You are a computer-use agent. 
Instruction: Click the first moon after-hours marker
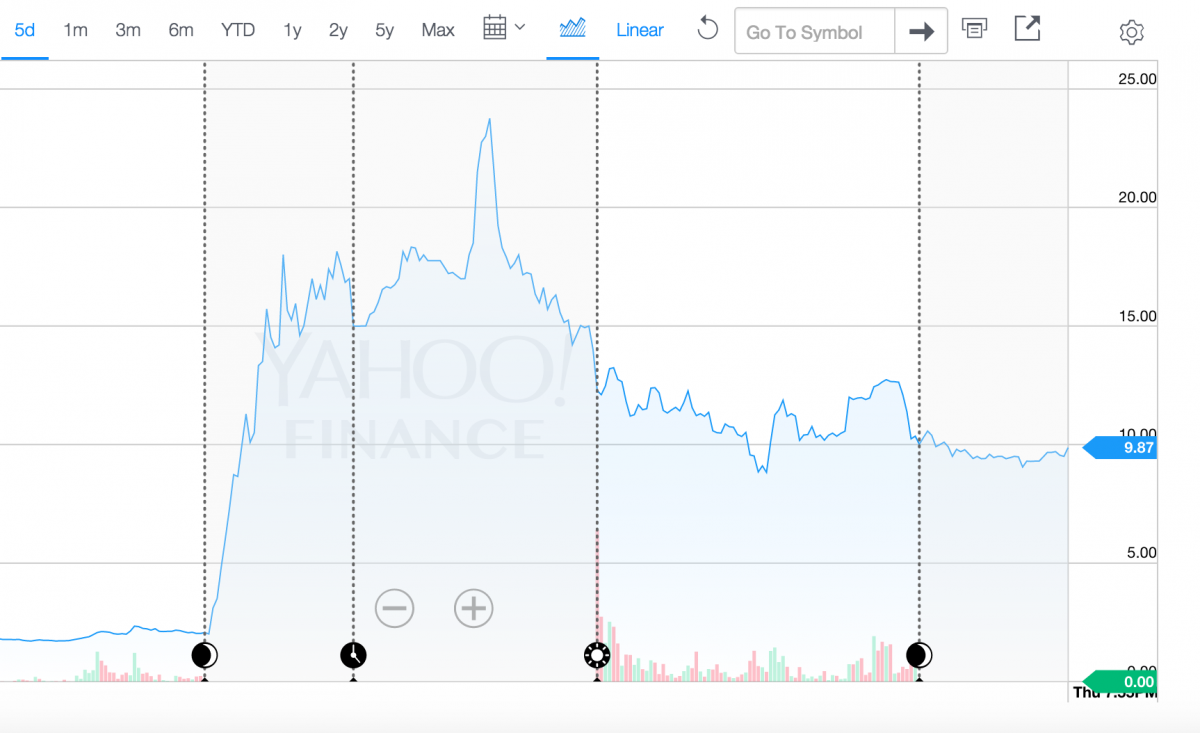204,655
